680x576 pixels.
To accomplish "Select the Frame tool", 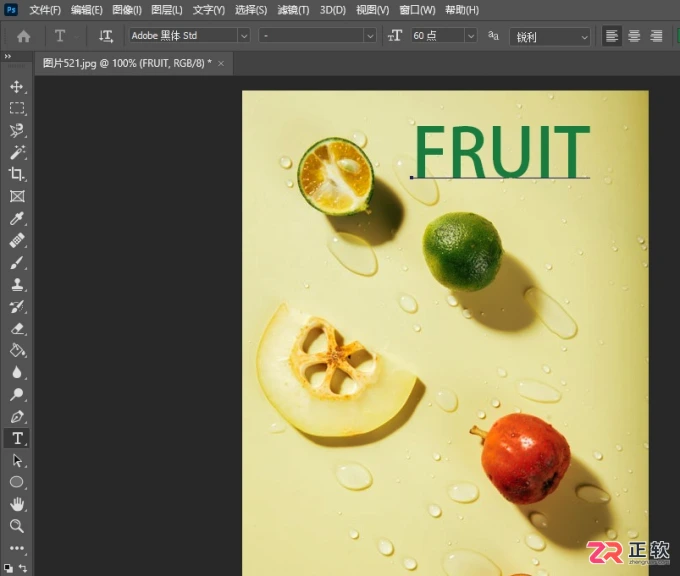I will 17,196.
